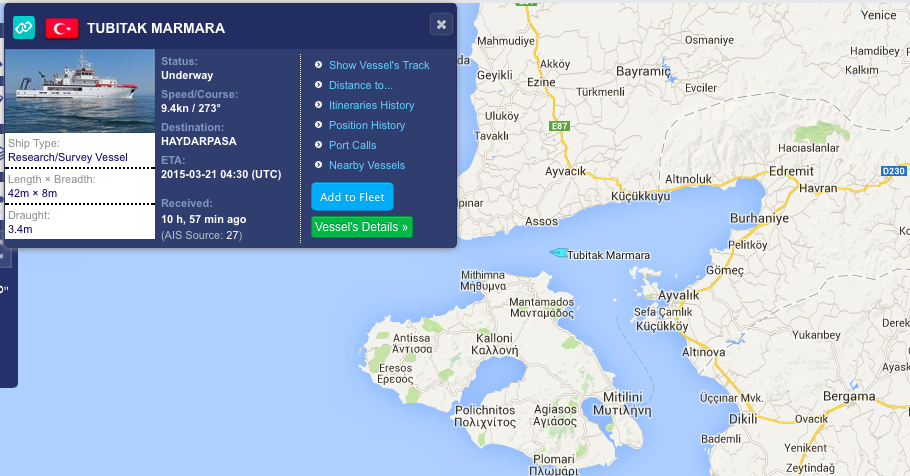The width and height of the screenshot is (910, 476).
Task: Click the teal link icon beside vessel name
Action: pos(24,28)
